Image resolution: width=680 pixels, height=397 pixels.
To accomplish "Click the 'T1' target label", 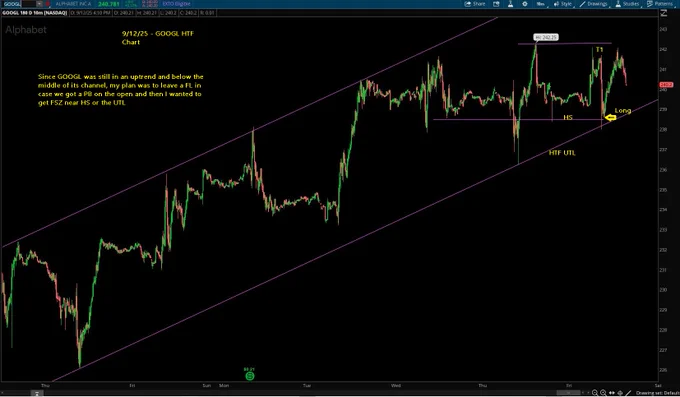I will (599, 49).
